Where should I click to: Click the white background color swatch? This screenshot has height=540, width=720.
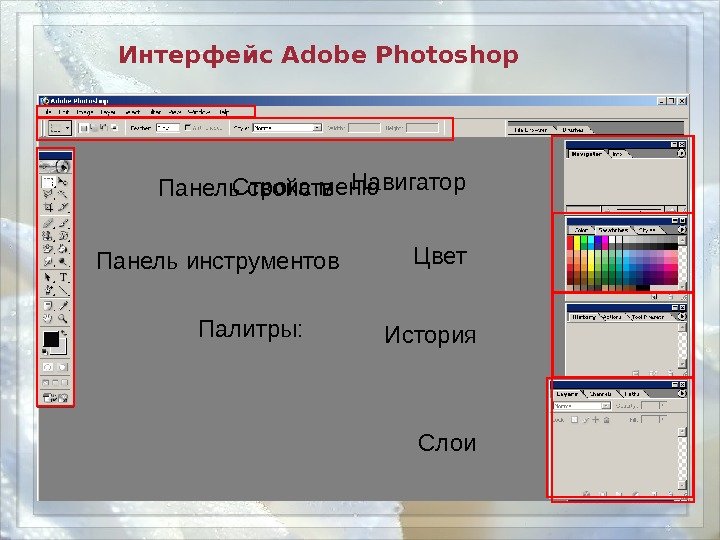[62, 349]
